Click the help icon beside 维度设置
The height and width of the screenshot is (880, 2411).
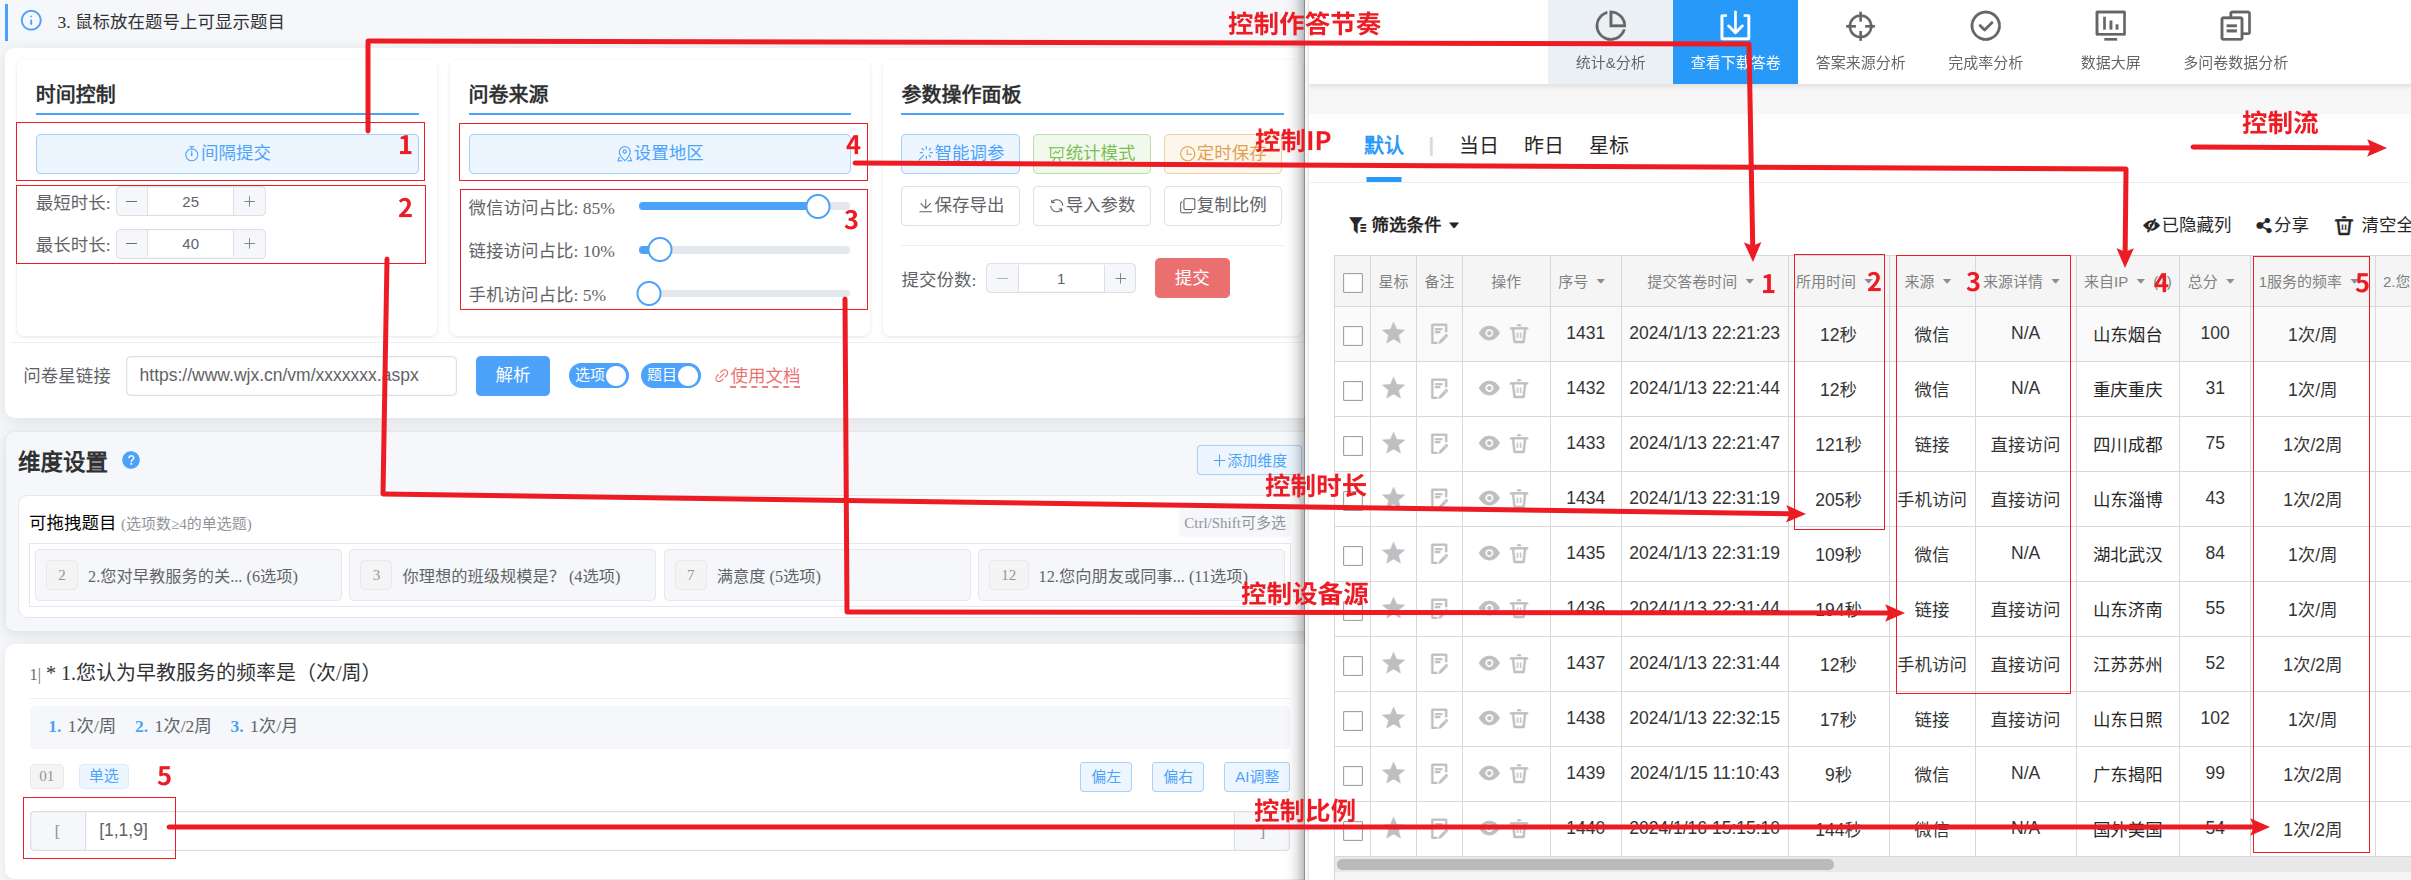131,460
